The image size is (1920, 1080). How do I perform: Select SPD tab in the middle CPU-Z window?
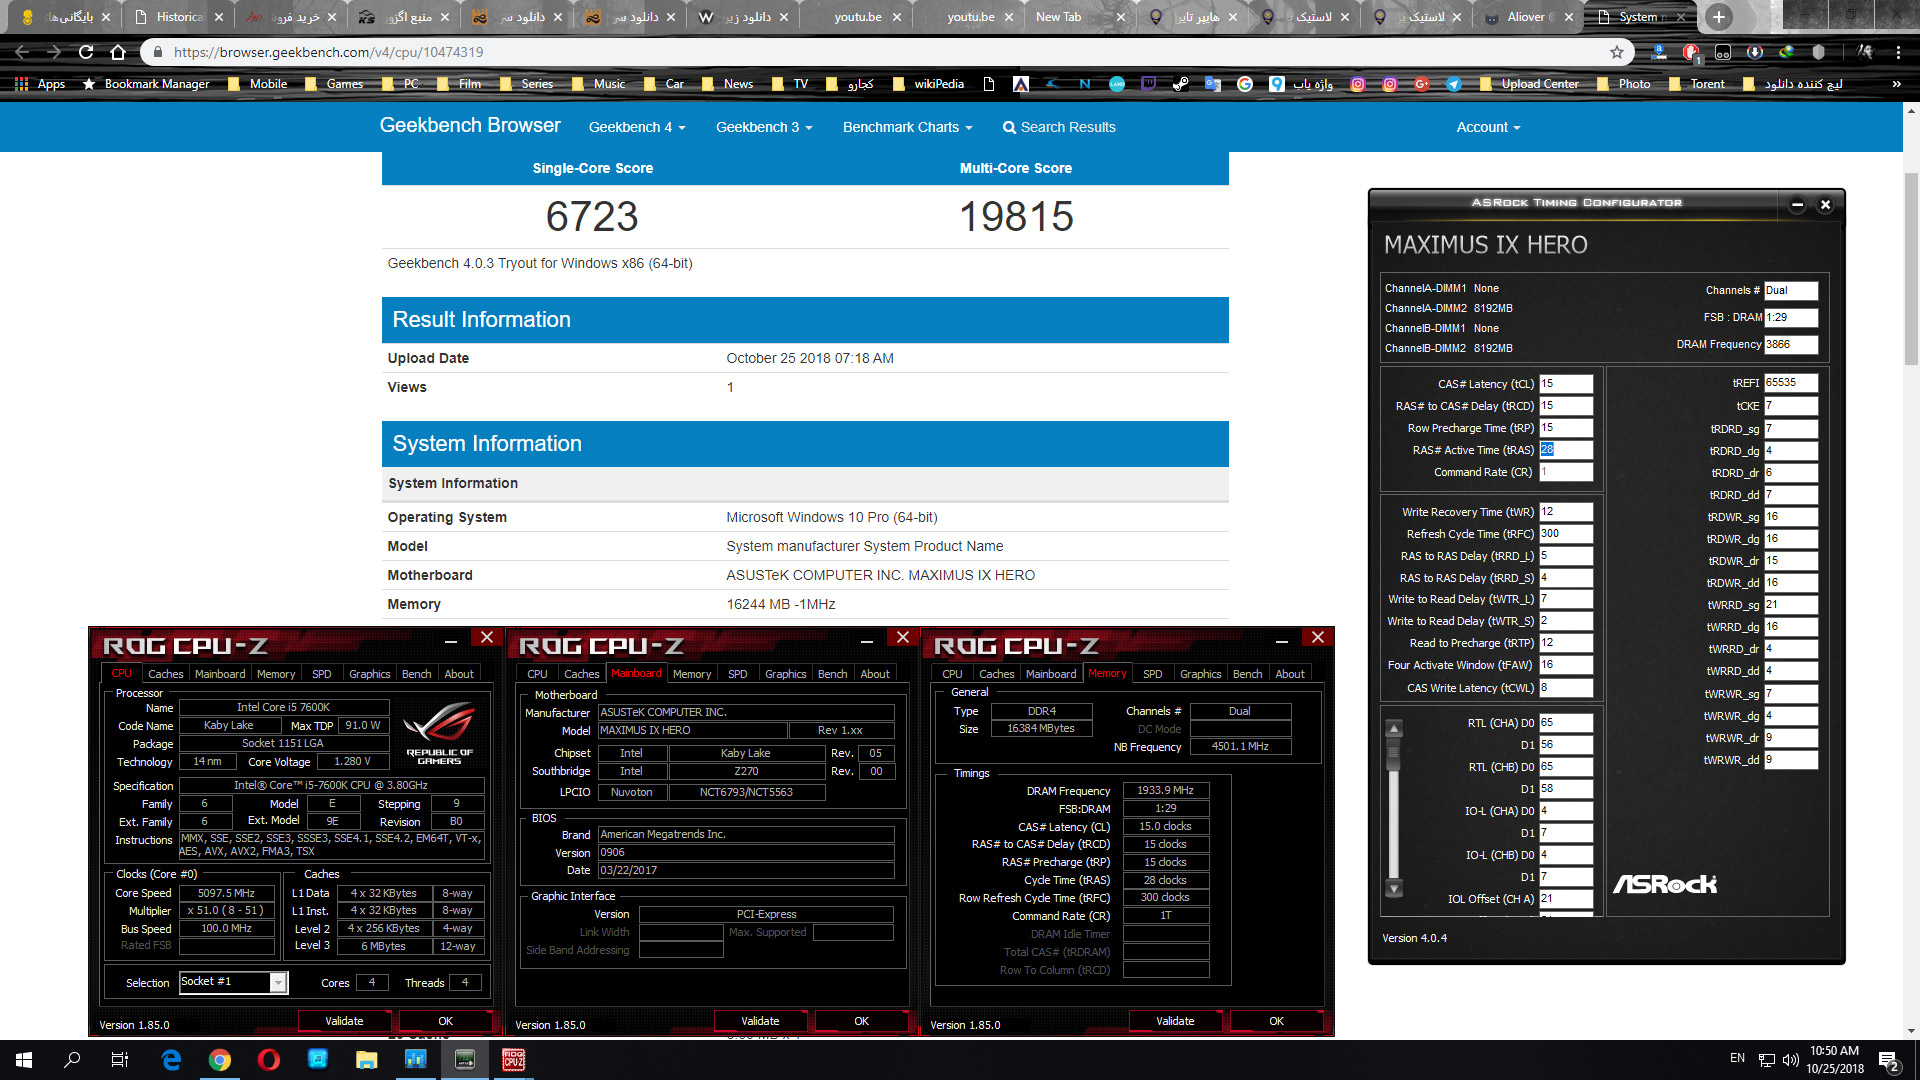(737, 674)
